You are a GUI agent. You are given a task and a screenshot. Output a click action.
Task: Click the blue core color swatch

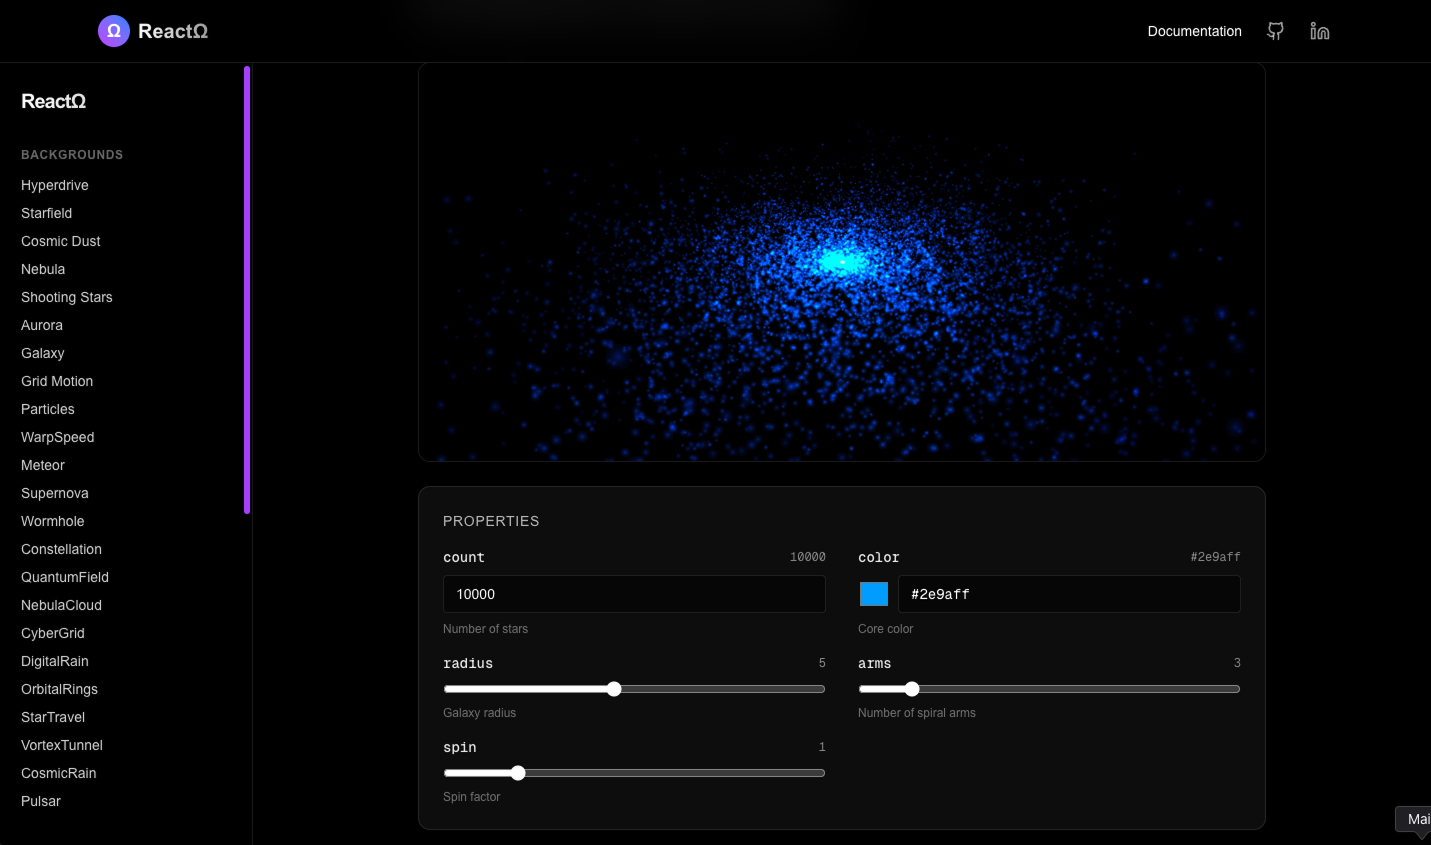(x=873, y=593)
